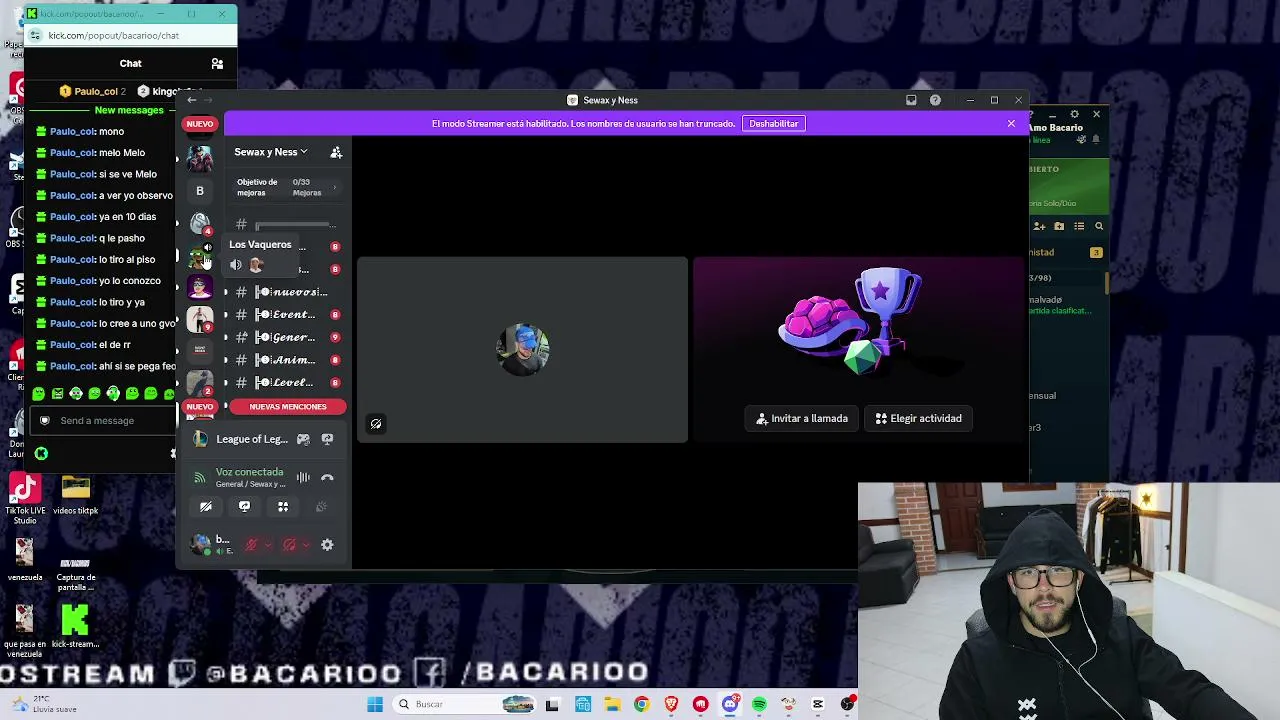Open Brave browser from the taskbar
Screen dimensions: 1280x720
(x=671, y=705)
